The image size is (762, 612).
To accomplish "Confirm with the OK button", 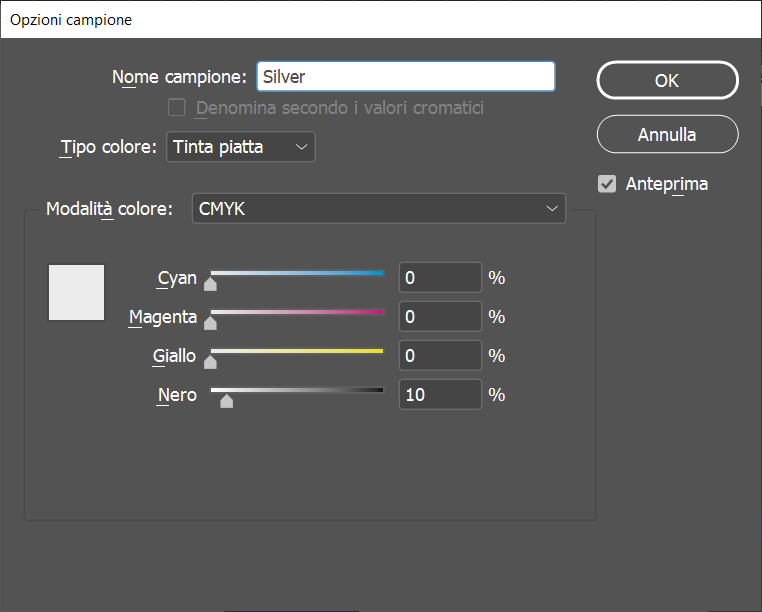I will click(x=667, y=80).
